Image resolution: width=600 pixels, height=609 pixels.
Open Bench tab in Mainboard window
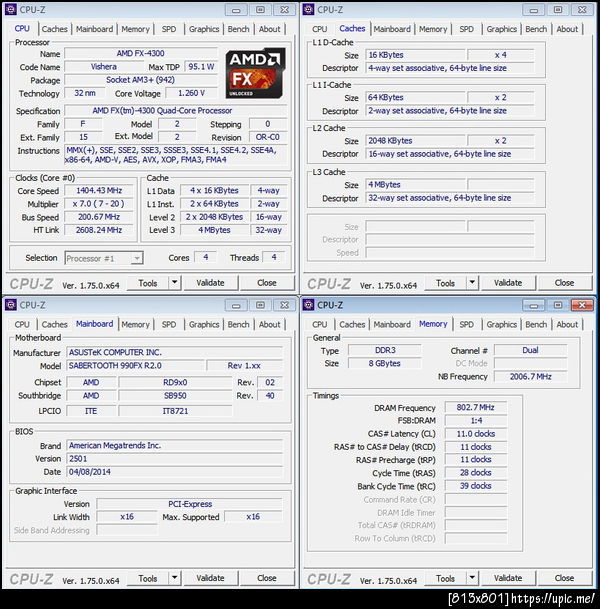[238, 324]
